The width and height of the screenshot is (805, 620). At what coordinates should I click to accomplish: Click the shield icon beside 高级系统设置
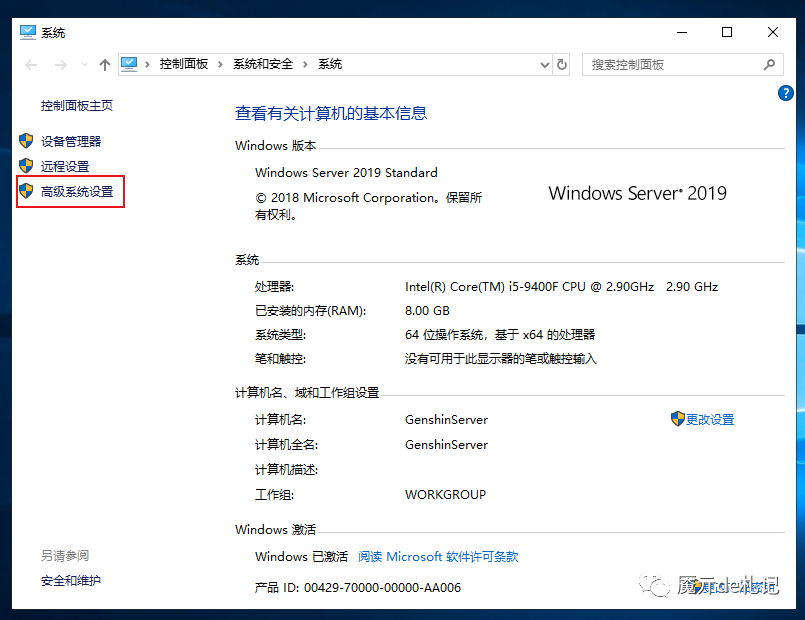[26, 191]
